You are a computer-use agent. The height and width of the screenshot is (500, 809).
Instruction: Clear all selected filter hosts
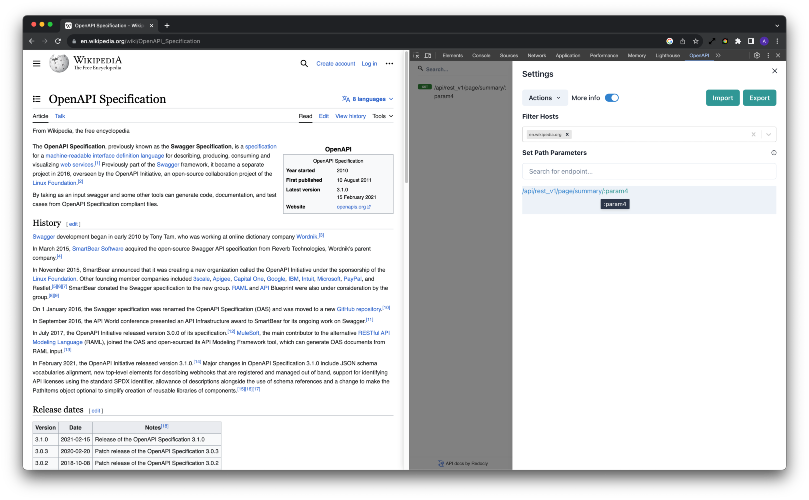(x=753, y=134)
